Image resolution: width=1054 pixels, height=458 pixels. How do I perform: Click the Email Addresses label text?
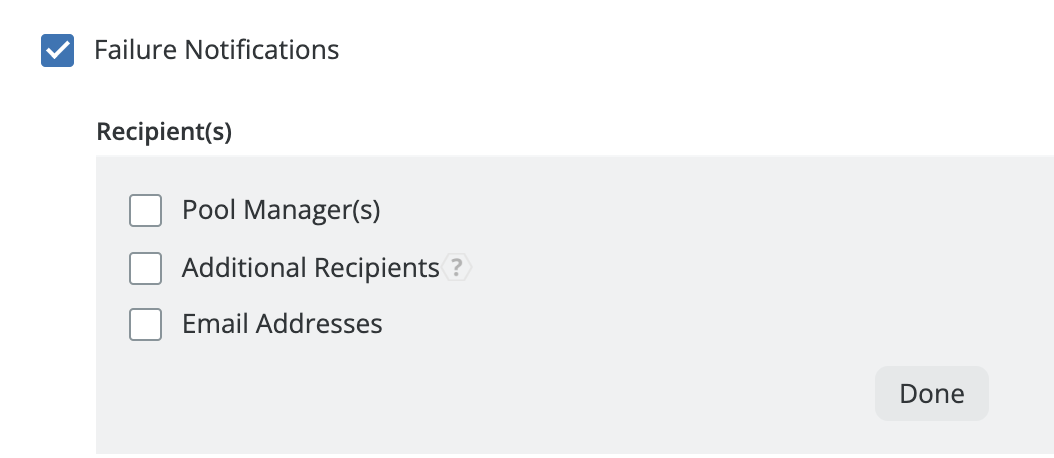pyautogui.click(x=282, y=324)
